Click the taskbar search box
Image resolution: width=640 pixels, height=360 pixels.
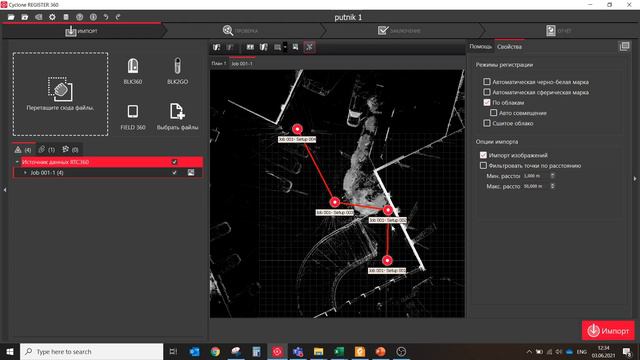pos(91,351)
